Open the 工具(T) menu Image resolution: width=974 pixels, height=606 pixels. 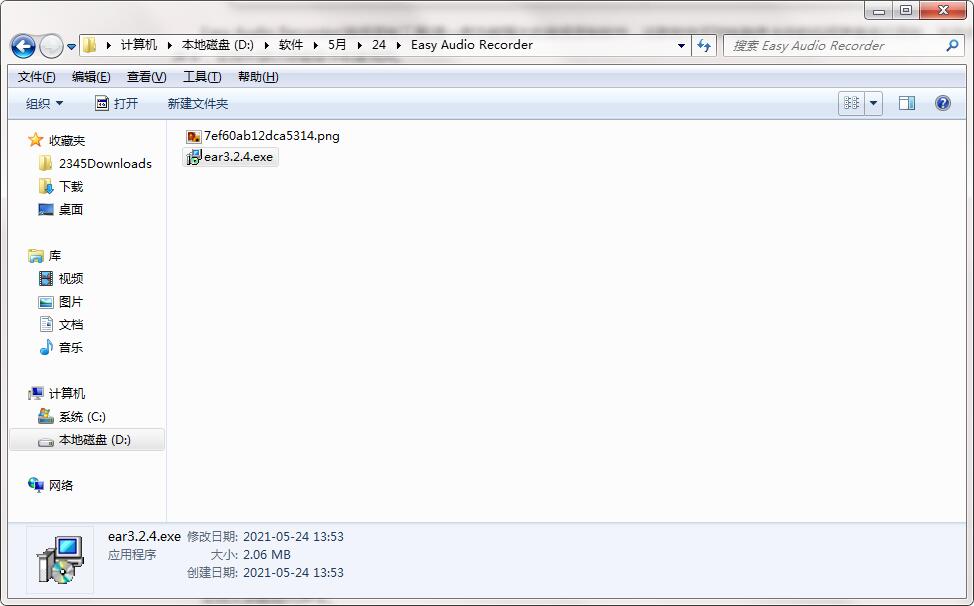(202, 76)
